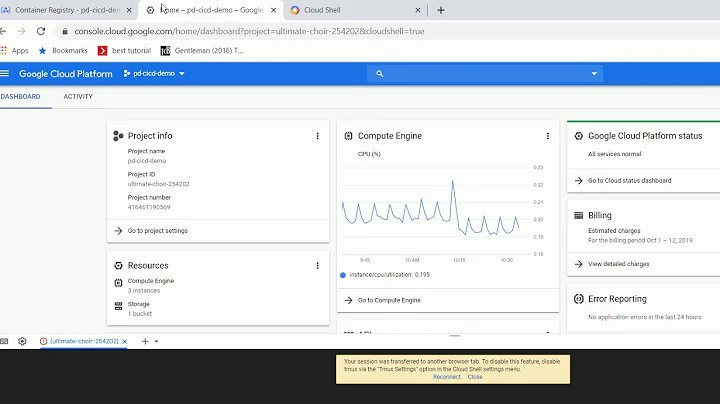This screenshot has width=720, height=404.
Task: Click the Project ID value ultimate-choir-254202
Action: [158, 184]
